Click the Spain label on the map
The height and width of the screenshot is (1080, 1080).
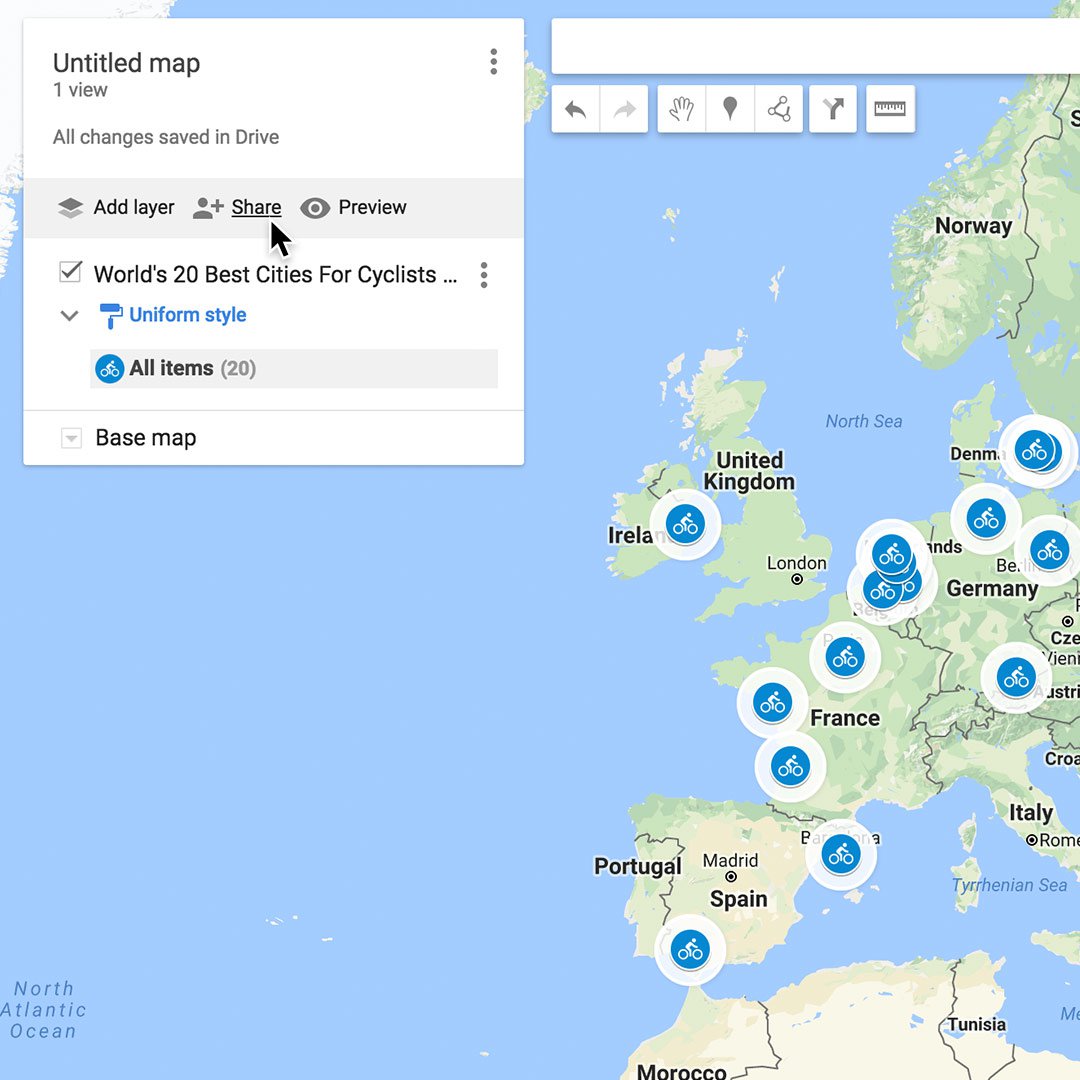pos(738,900)
